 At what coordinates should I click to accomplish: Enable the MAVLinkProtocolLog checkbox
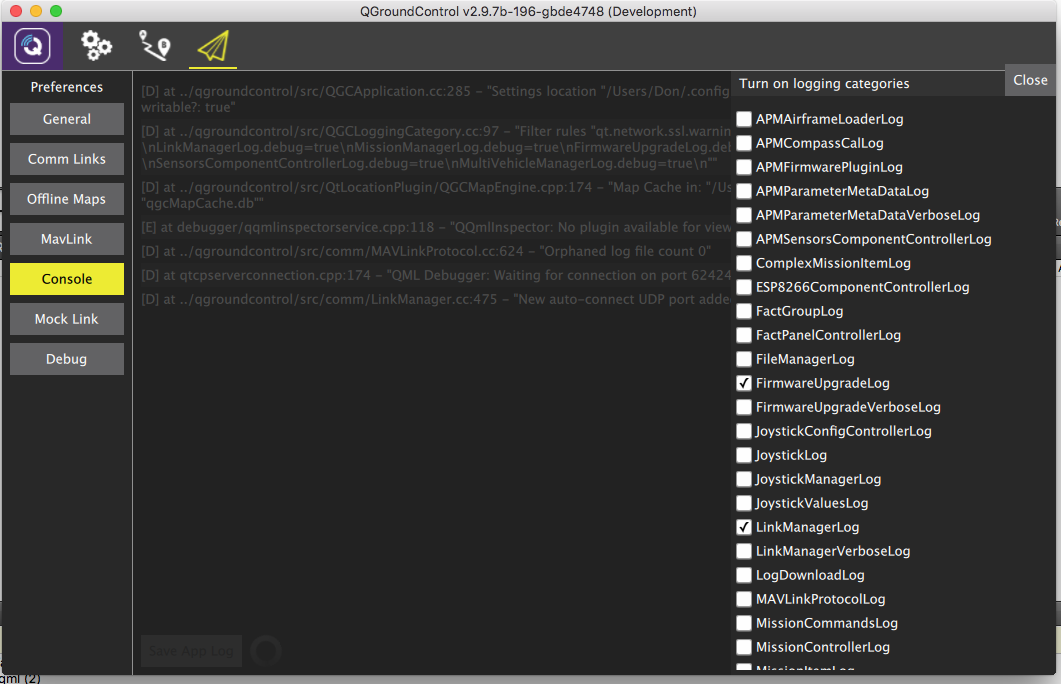pos(744,599)
